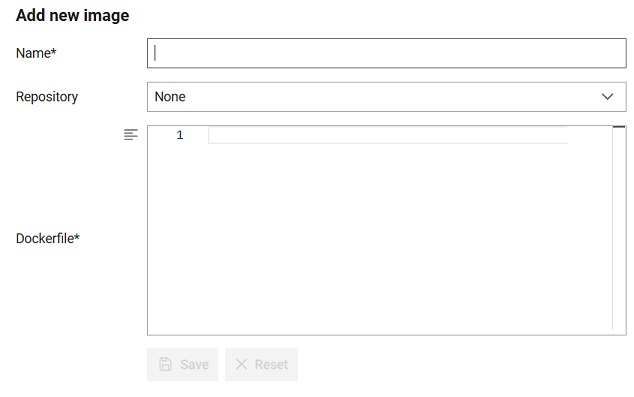
Task: Focus the Name input field
Action: point(387,53)
